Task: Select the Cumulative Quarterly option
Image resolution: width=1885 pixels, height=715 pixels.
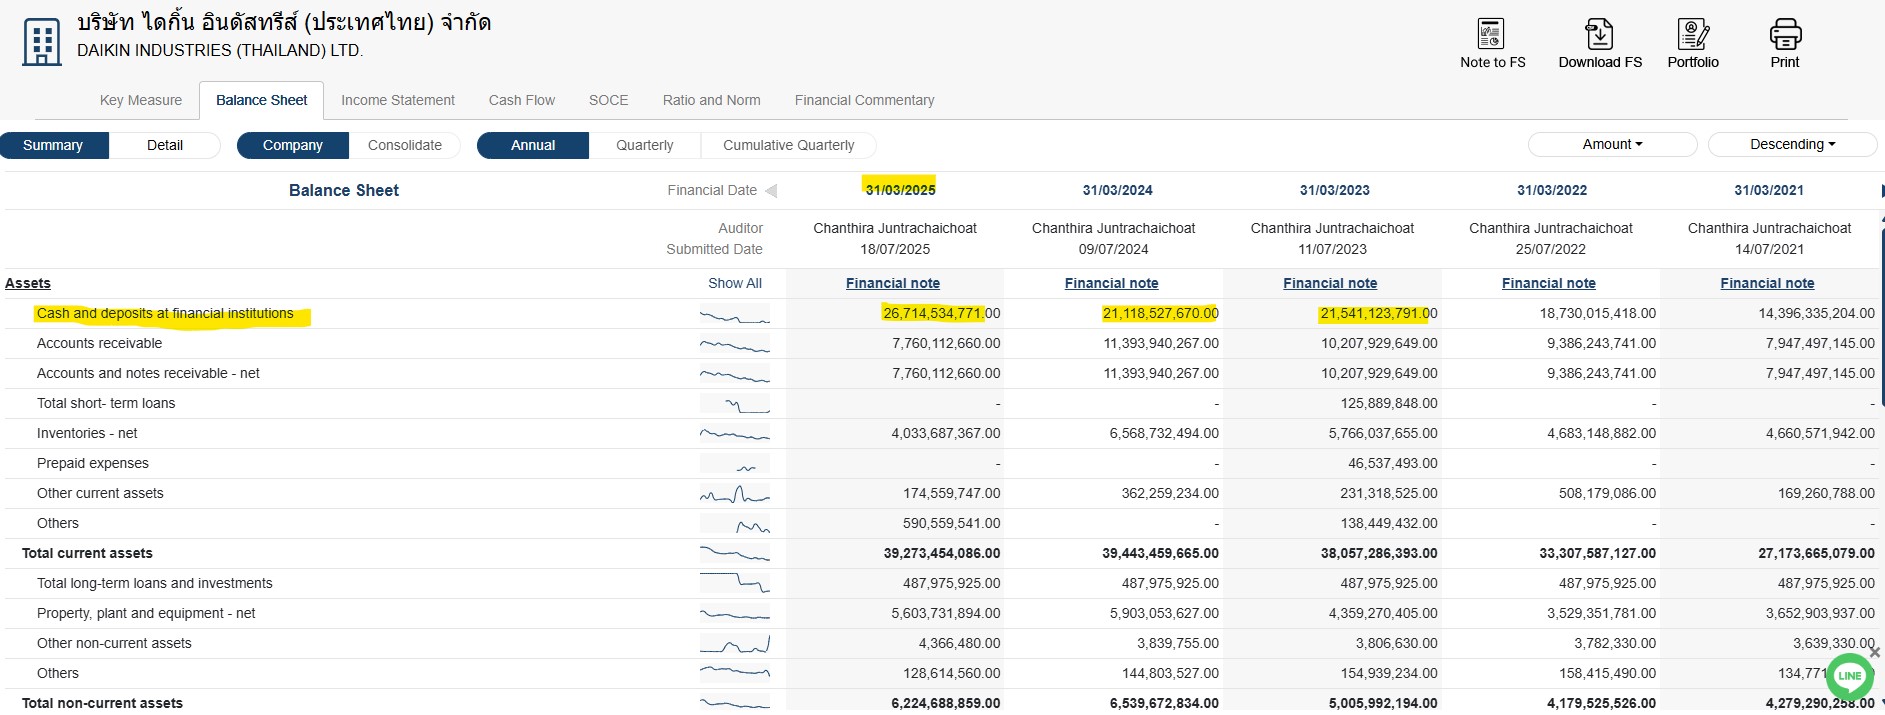Action: (788, 145)
